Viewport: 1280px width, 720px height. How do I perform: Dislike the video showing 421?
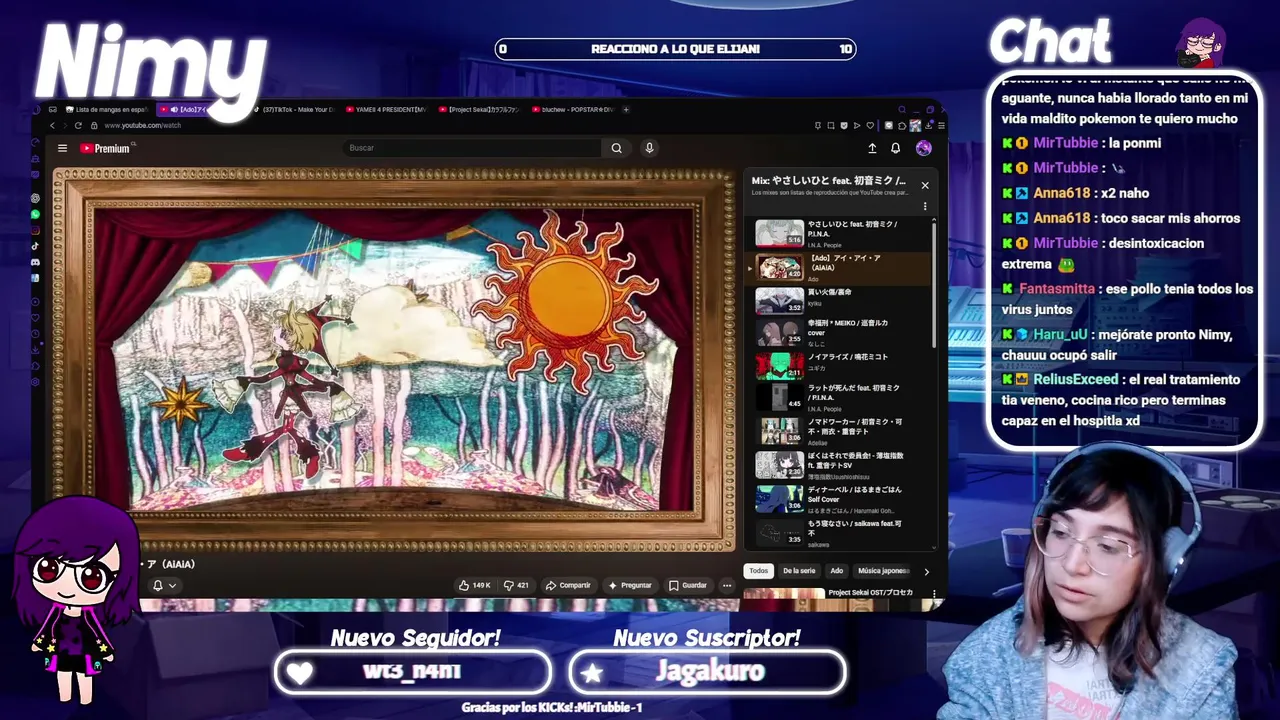coord(516,585)
